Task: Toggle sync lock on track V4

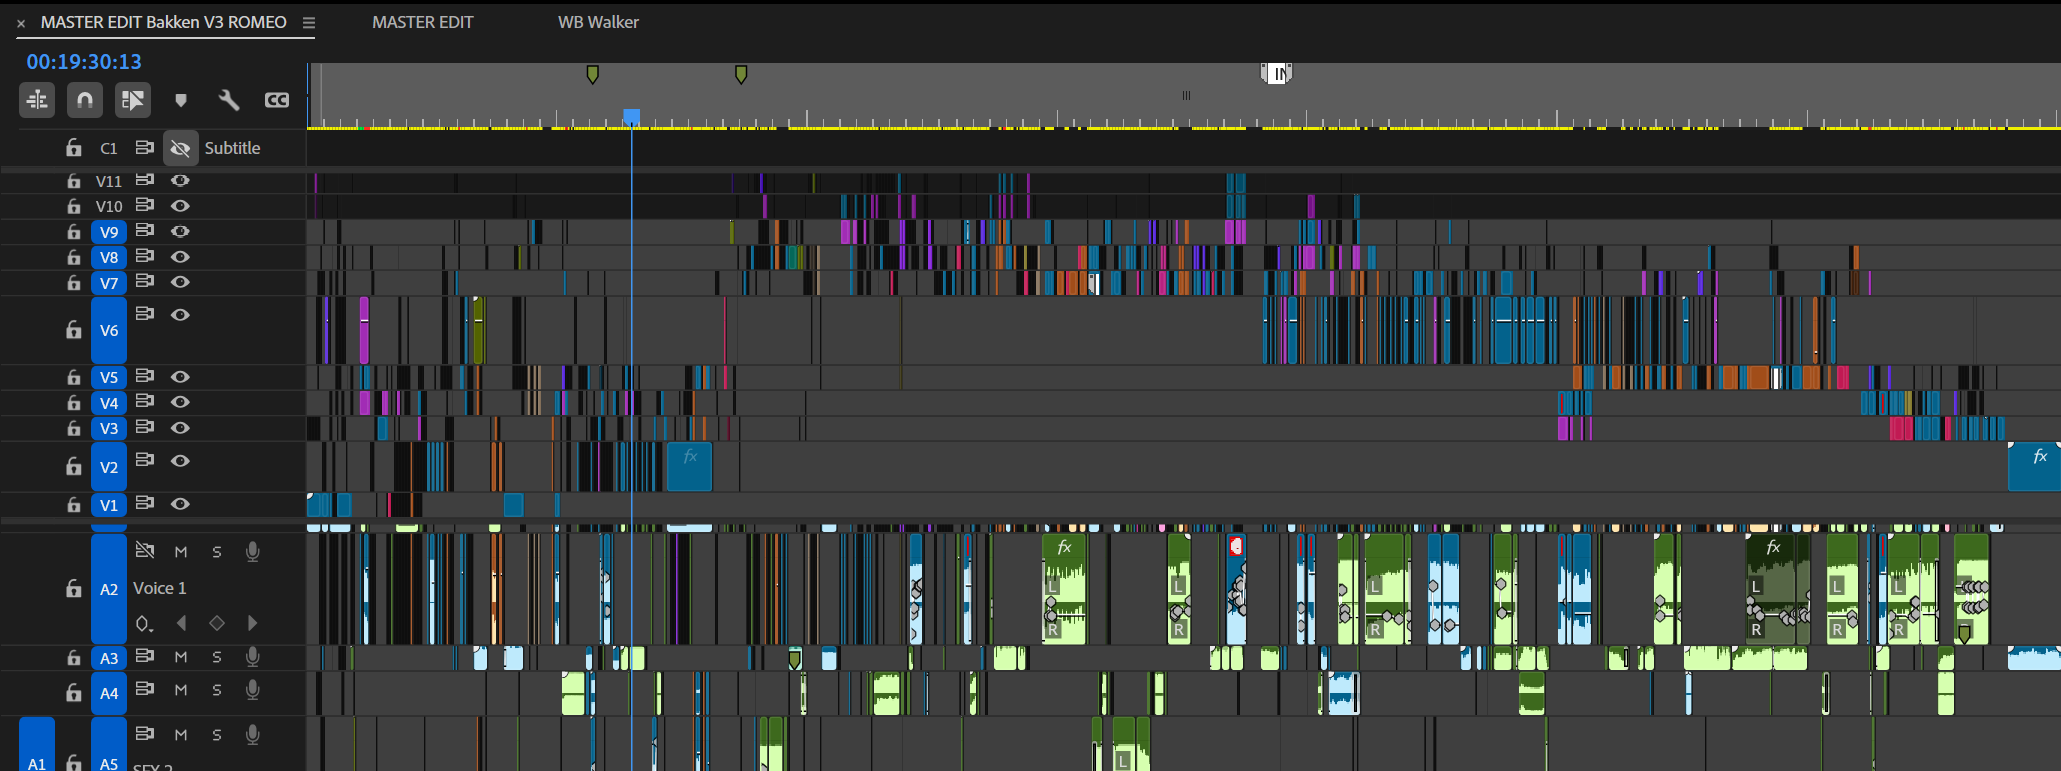Action: [x=145, y=401]
